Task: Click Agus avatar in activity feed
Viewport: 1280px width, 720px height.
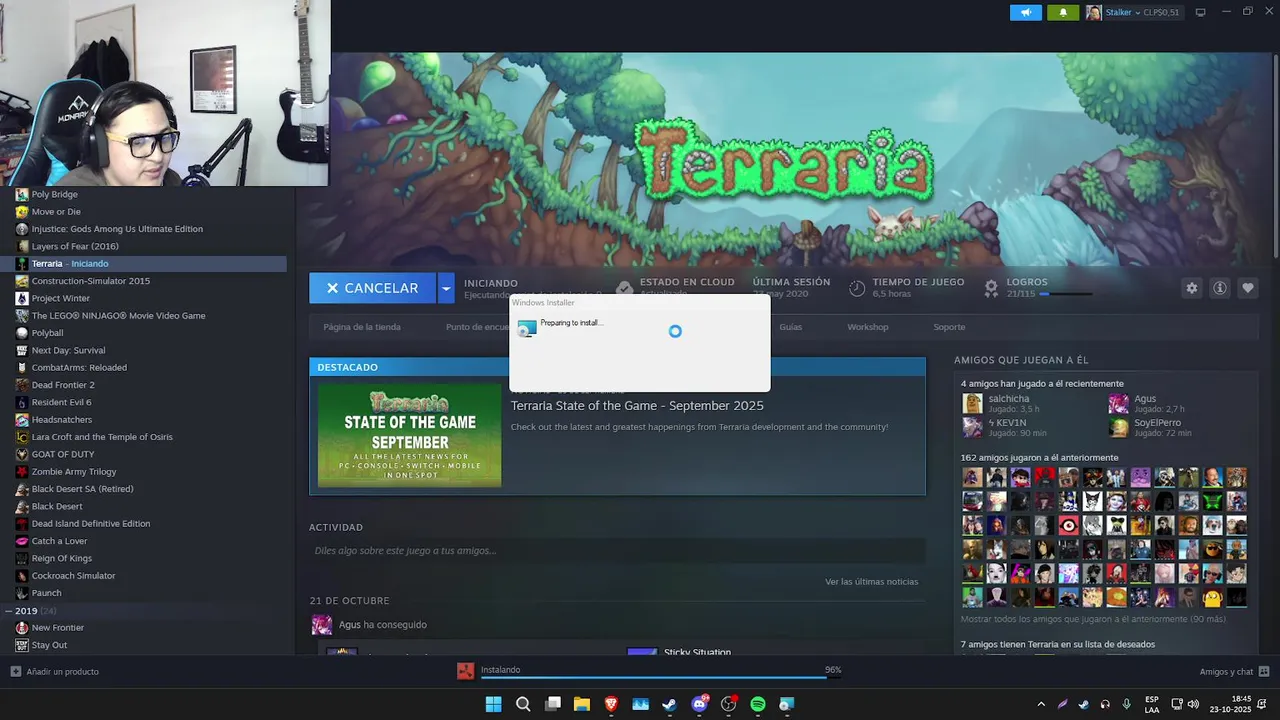Action: point(322,625)
